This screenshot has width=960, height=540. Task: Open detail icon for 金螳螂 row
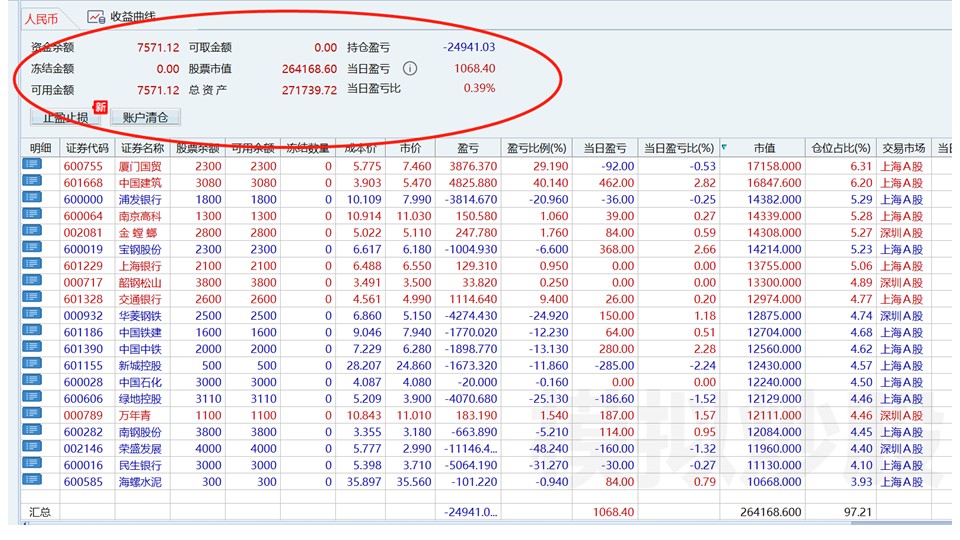[x=32, y=230]
